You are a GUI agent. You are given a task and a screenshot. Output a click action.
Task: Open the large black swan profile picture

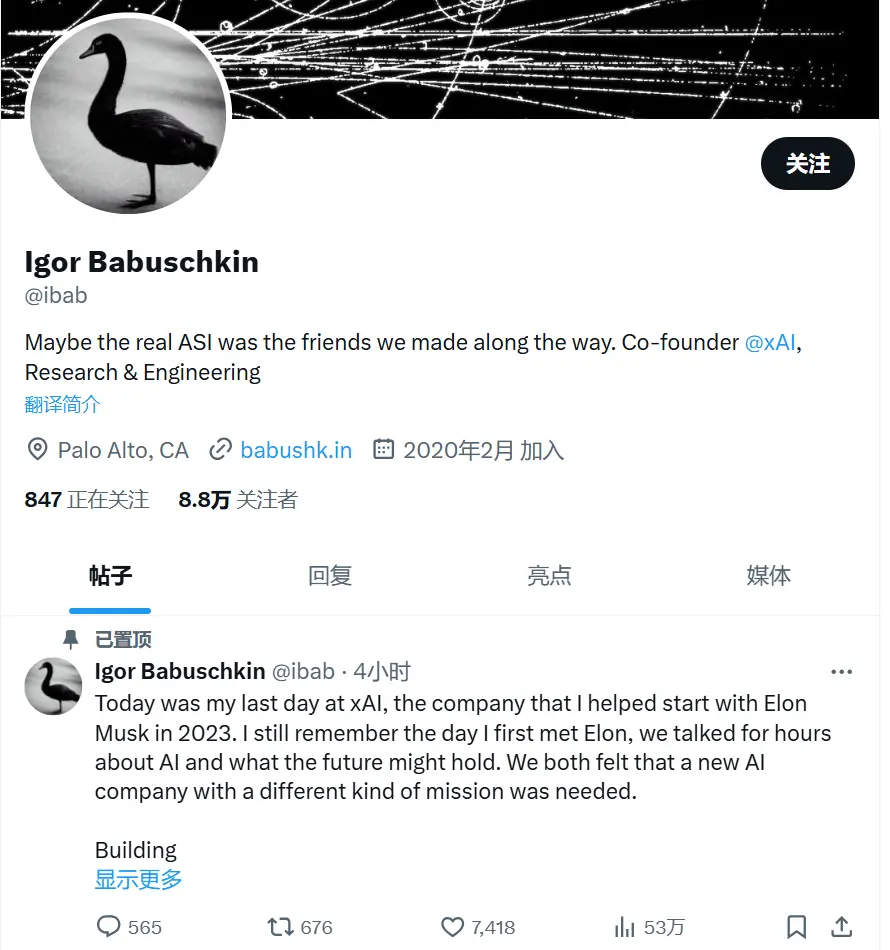[130, 115]
